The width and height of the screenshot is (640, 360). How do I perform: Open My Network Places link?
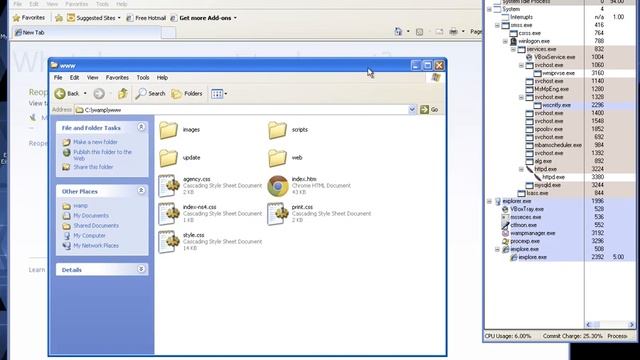coord(96,246)
